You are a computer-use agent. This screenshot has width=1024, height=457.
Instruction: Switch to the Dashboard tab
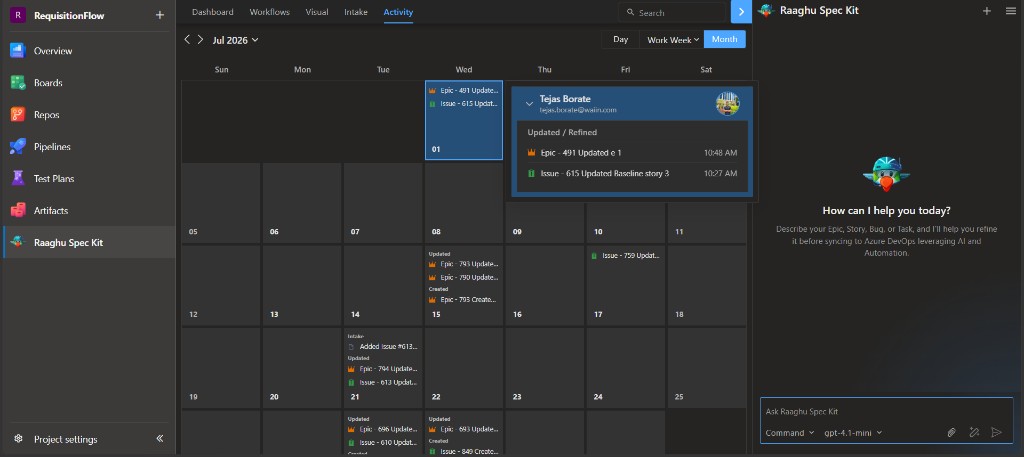click(x=212, y=12)
